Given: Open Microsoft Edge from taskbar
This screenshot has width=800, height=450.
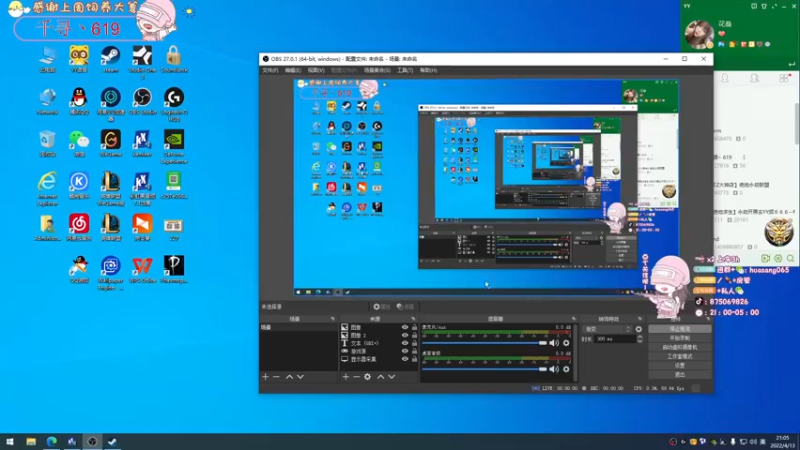Looking at the screenshot, I should [x=52, y=442].
